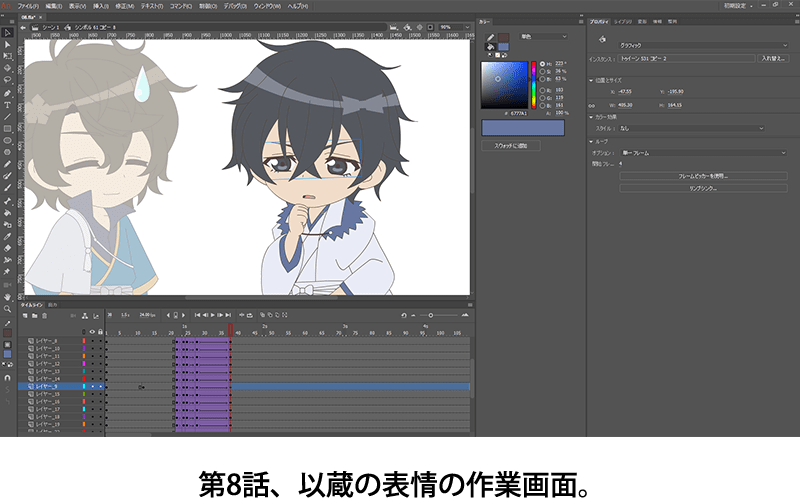This screenshot has width=800, height=498.
Task: Select the Lasso tool
Action: [x=7, y=80]
